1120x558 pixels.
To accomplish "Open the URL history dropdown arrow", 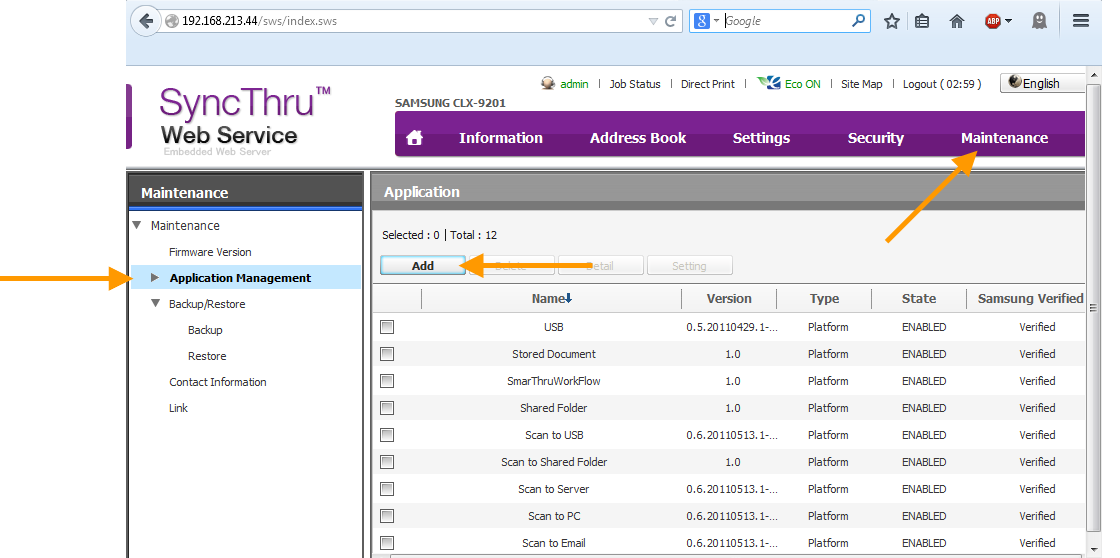I will click(x=653, y=21).
